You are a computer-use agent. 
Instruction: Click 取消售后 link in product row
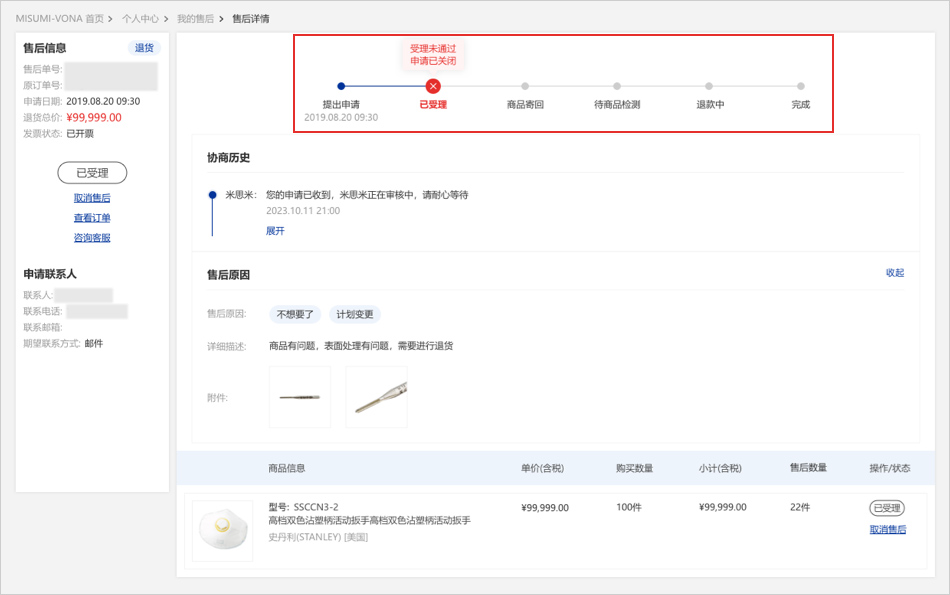pos(887,530)
